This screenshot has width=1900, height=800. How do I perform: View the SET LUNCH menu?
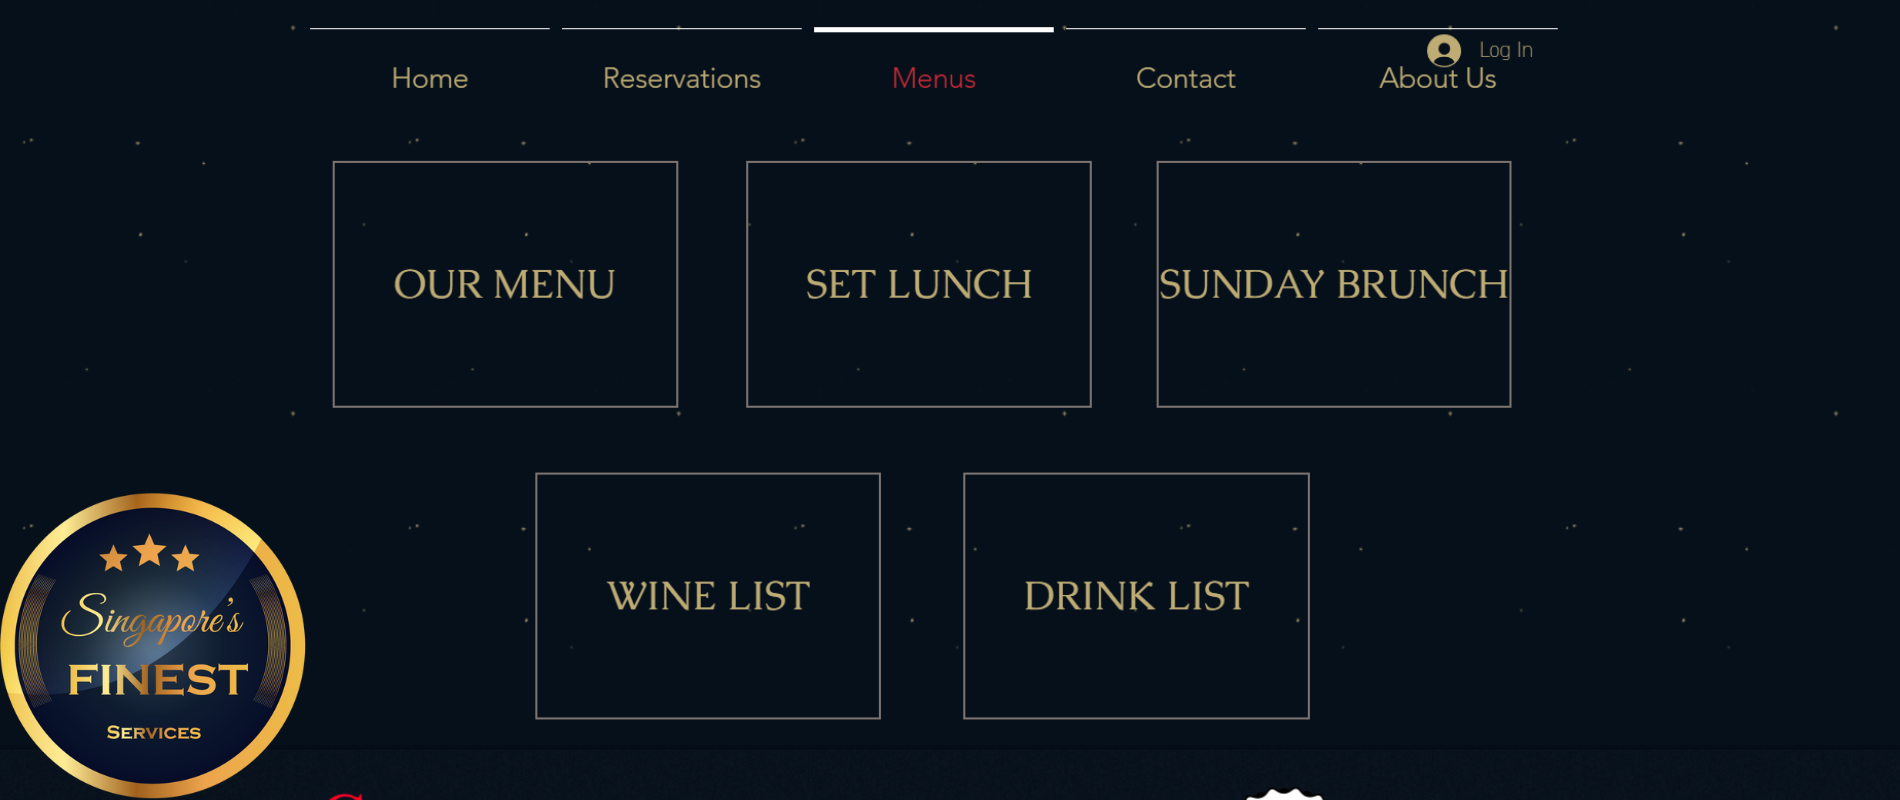(919, 284)
